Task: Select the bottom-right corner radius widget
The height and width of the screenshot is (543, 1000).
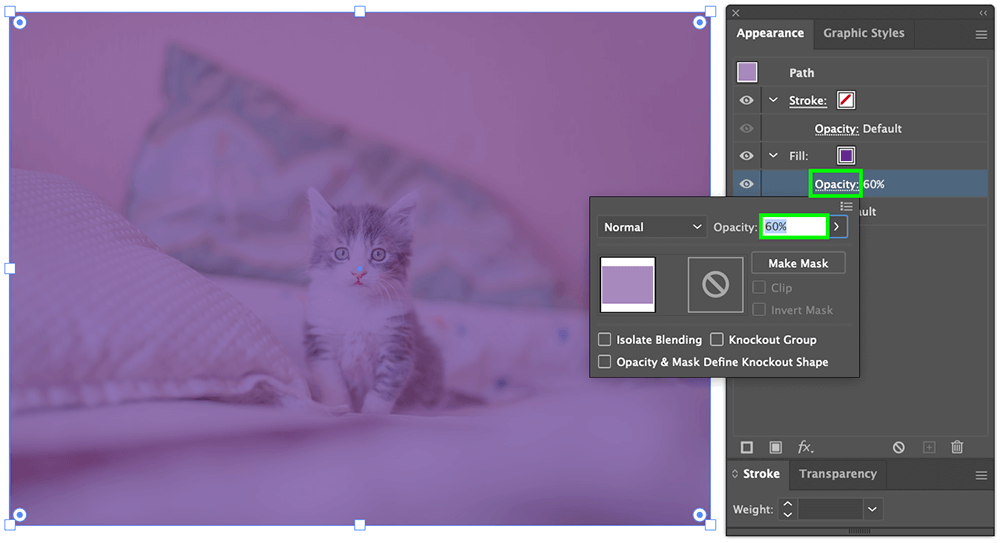Action: click(700, 514)
